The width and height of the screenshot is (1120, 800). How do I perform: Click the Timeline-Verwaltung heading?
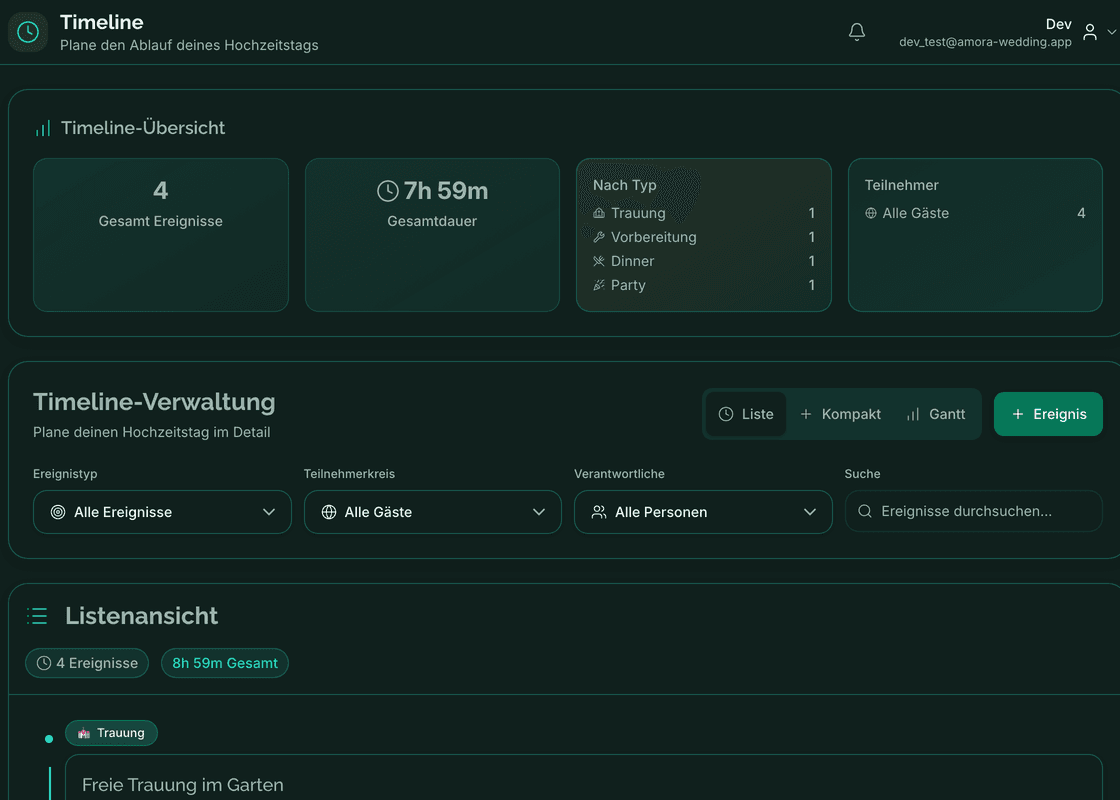pyautogui.click(x=154, y=402)
